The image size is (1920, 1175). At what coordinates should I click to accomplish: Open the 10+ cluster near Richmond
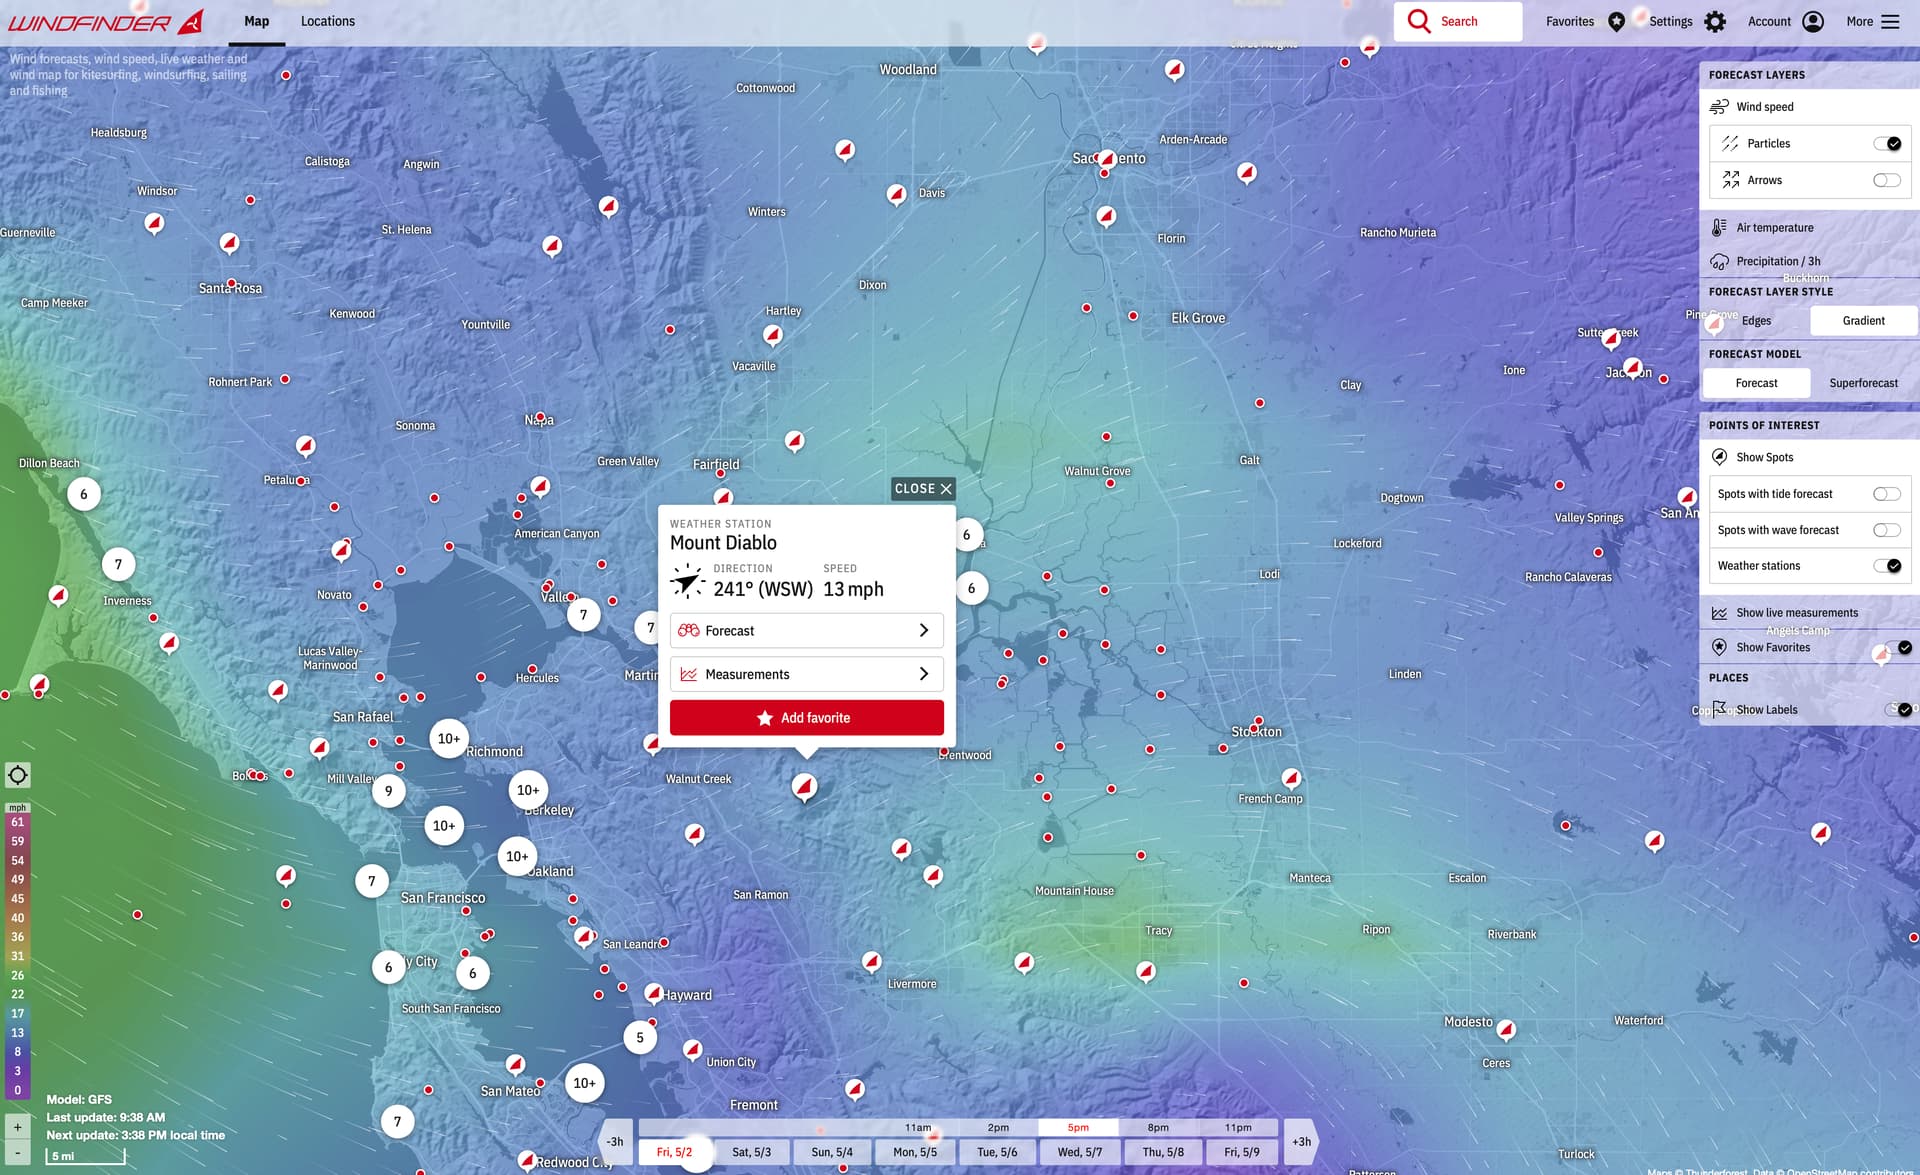[449, 739]
